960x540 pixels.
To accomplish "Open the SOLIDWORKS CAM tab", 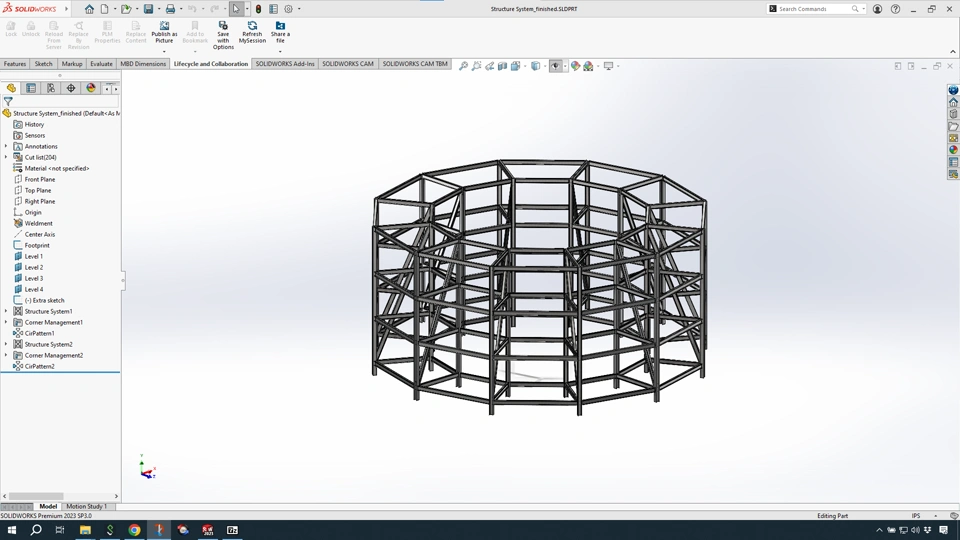I will pos(347,64).
